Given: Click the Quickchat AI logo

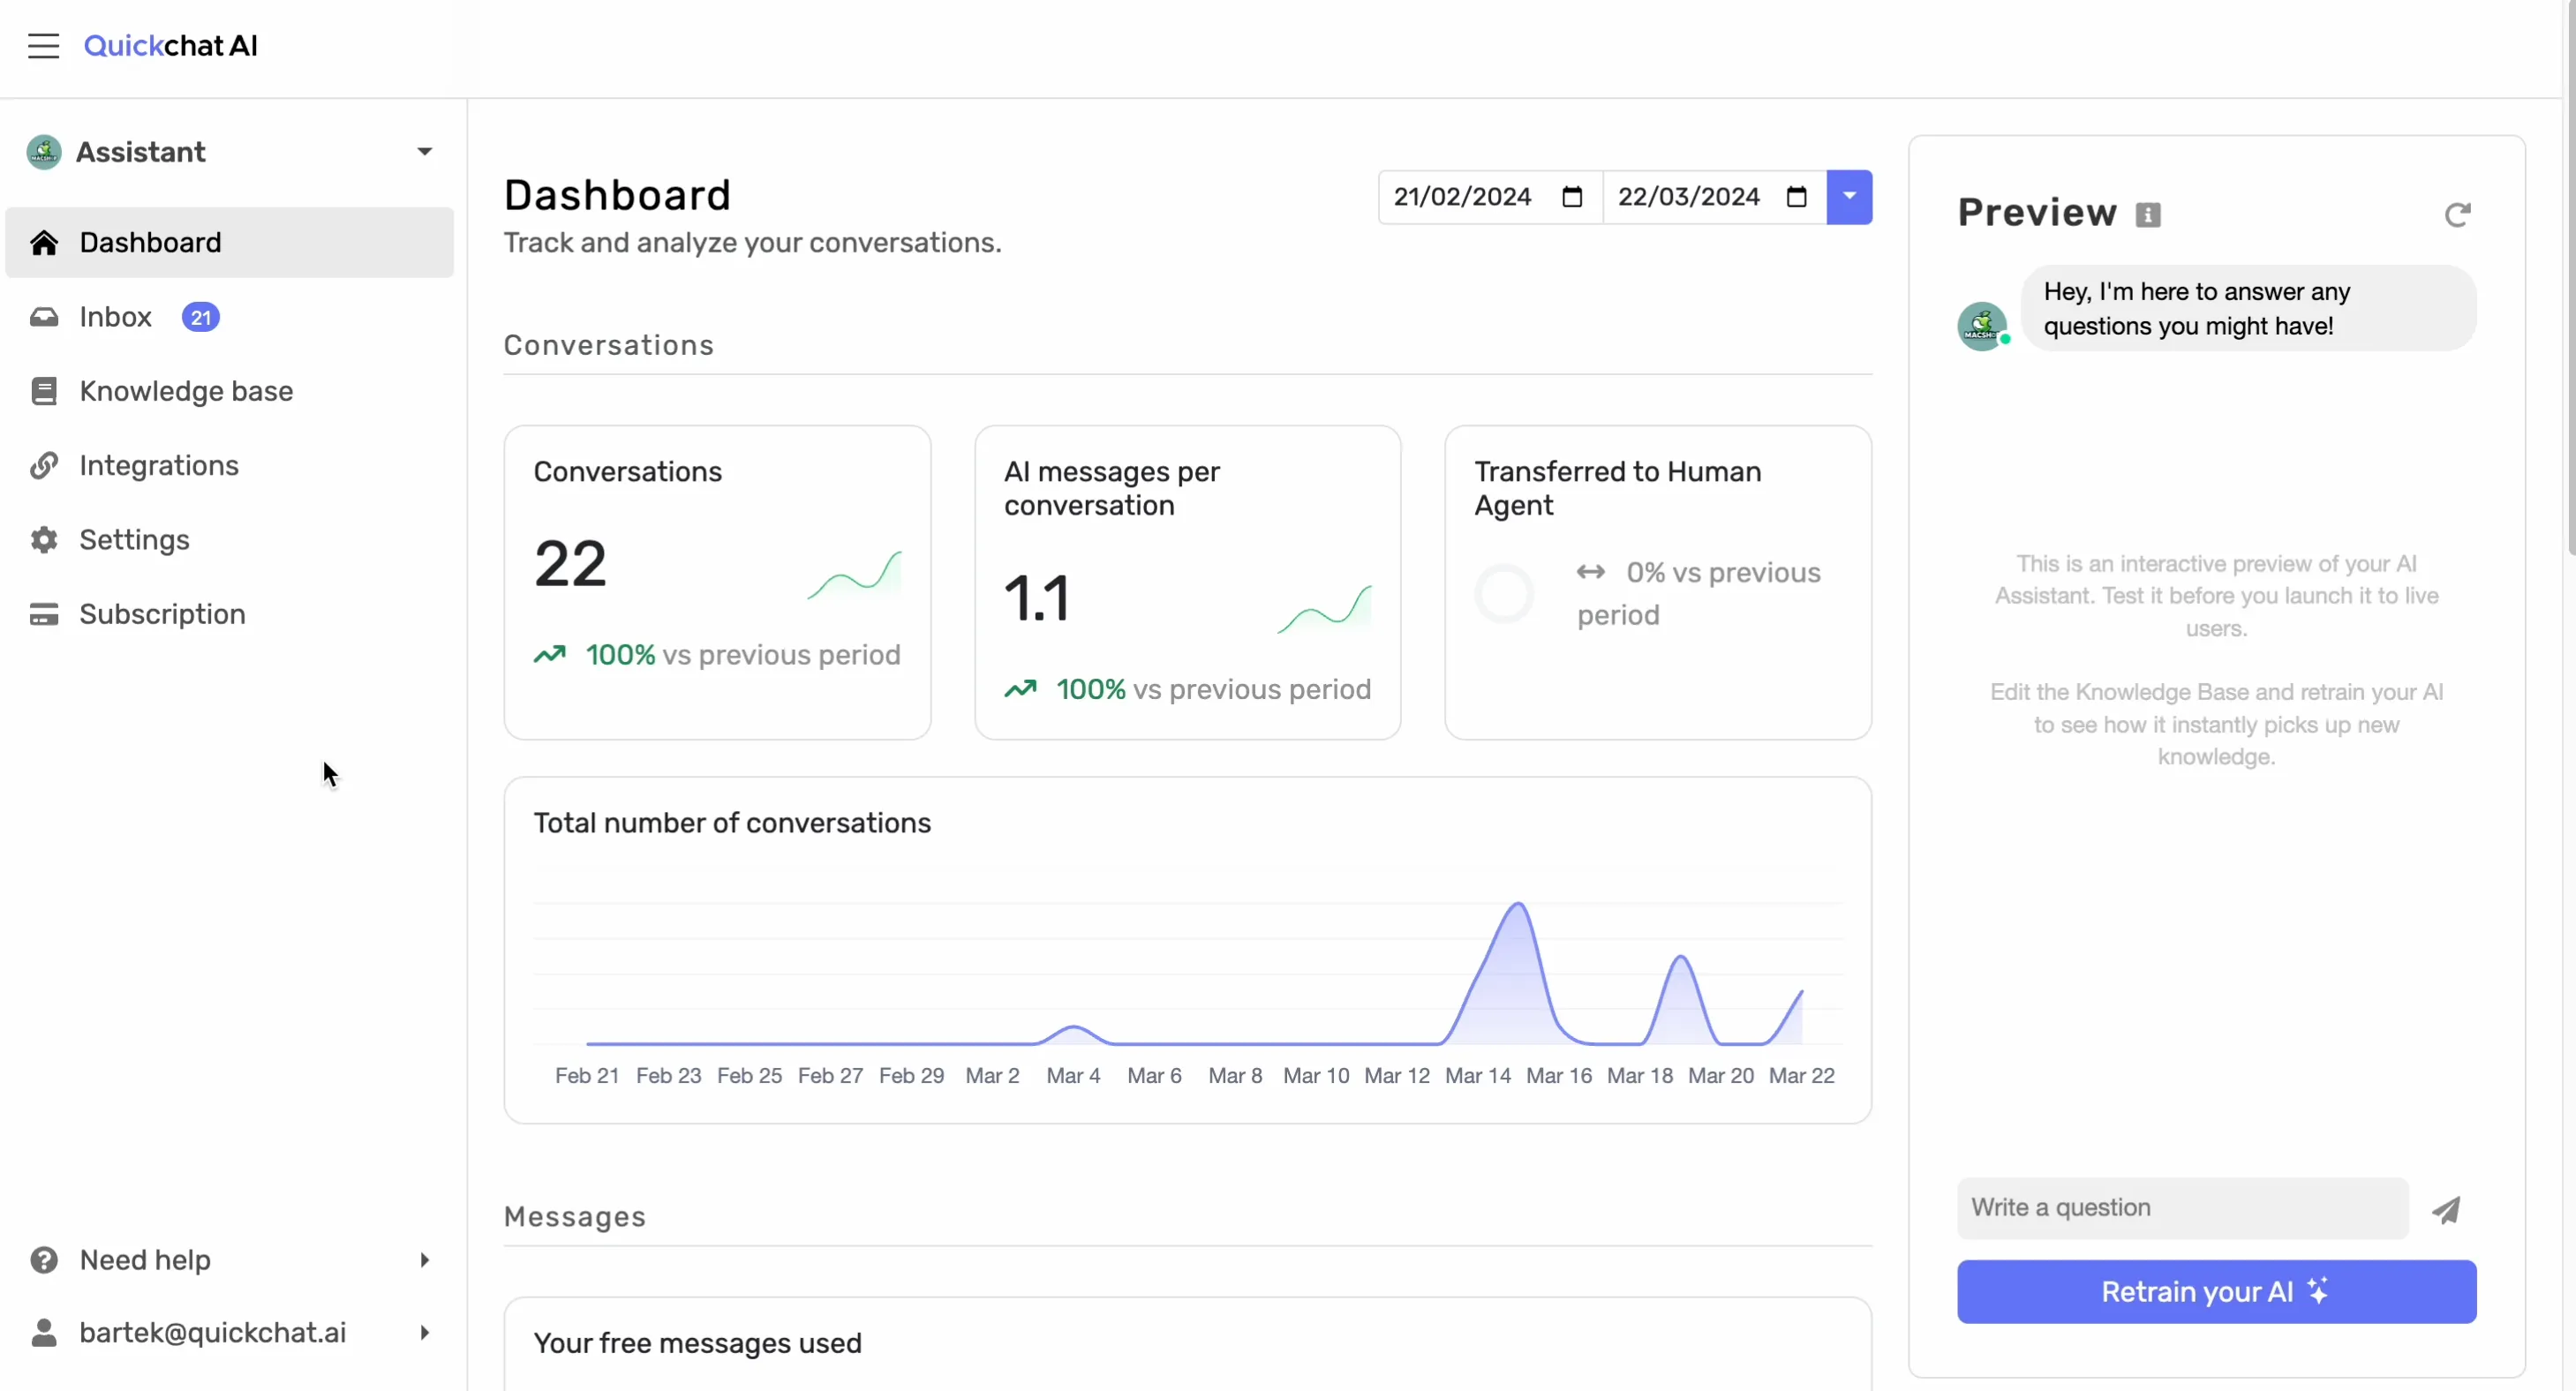Looking at the screenshot, I should 170,46.
